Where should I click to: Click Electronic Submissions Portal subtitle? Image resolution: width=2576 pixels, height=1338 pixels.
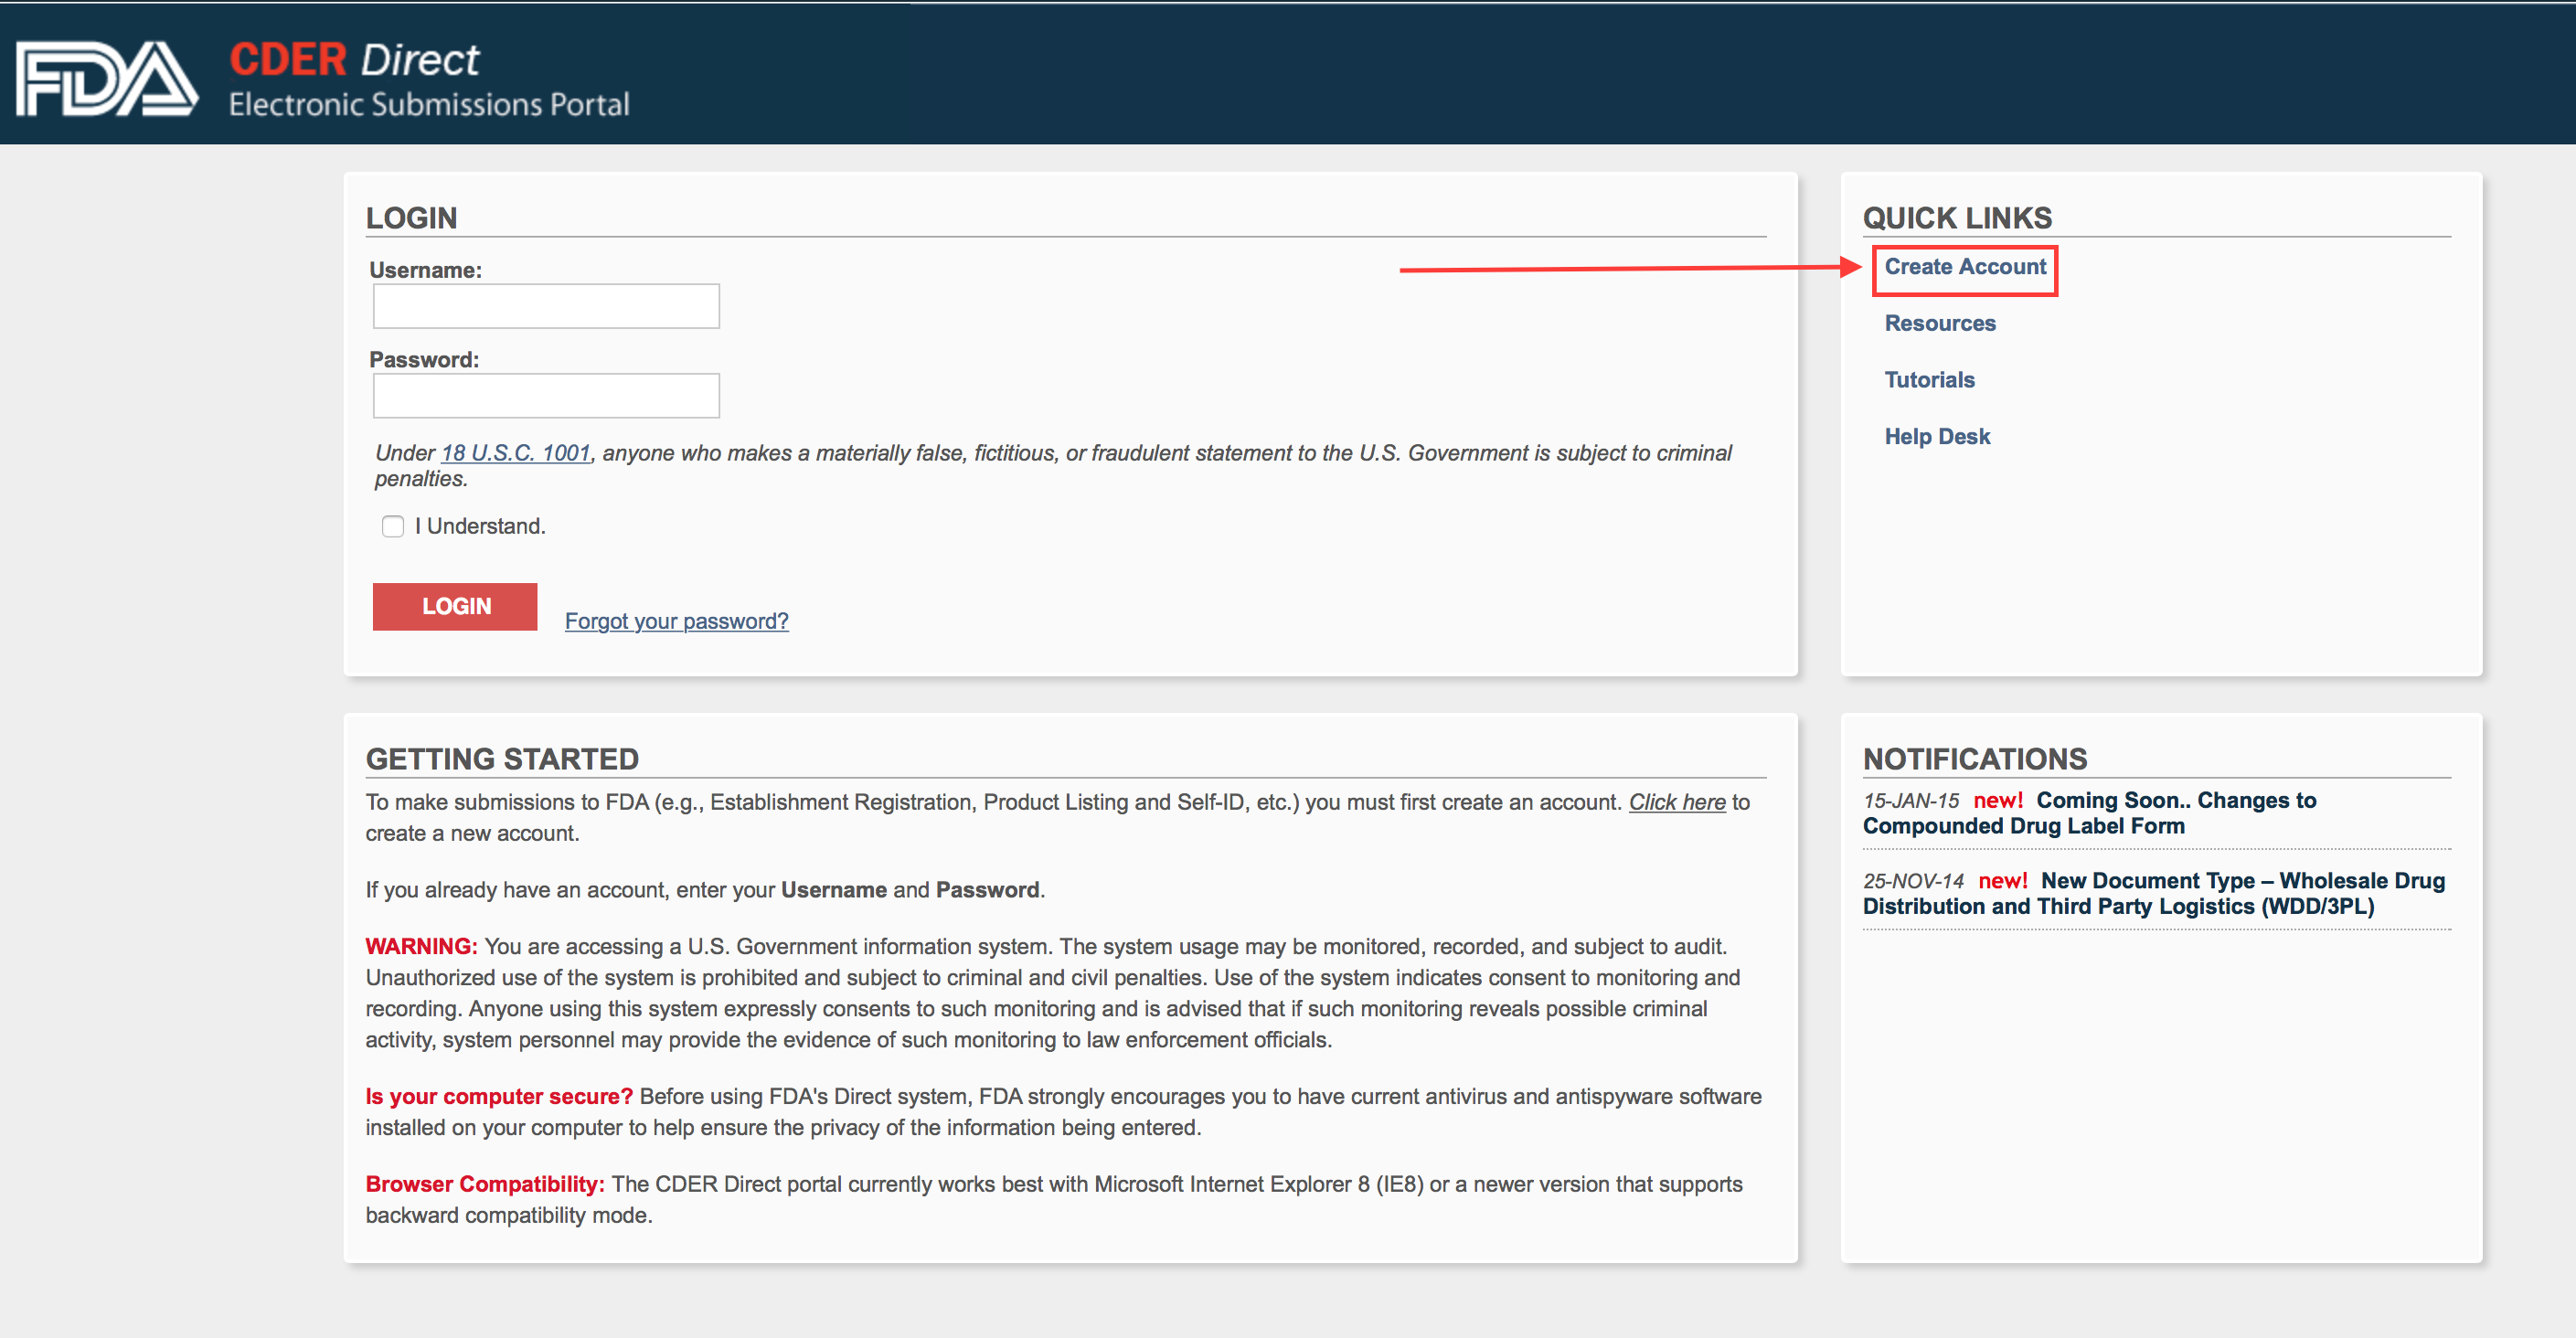click(429, 105)
